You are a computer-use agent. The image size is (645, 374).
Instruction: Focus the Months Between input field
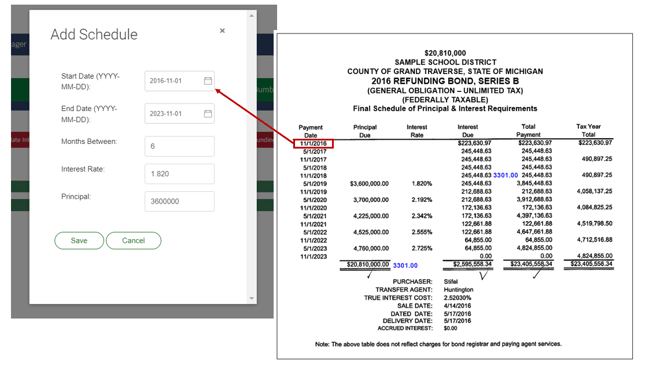[x=179, y=146]
